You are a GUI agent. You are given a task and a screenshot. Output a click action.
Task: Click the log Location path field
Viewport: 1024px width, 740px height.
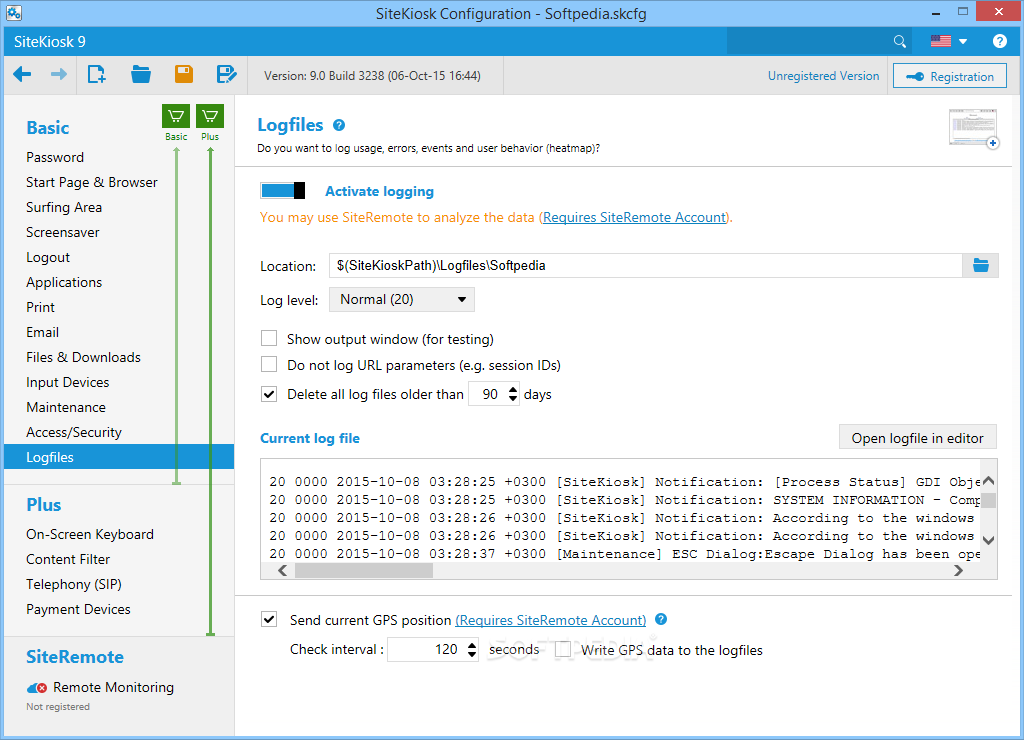[645, 265]
